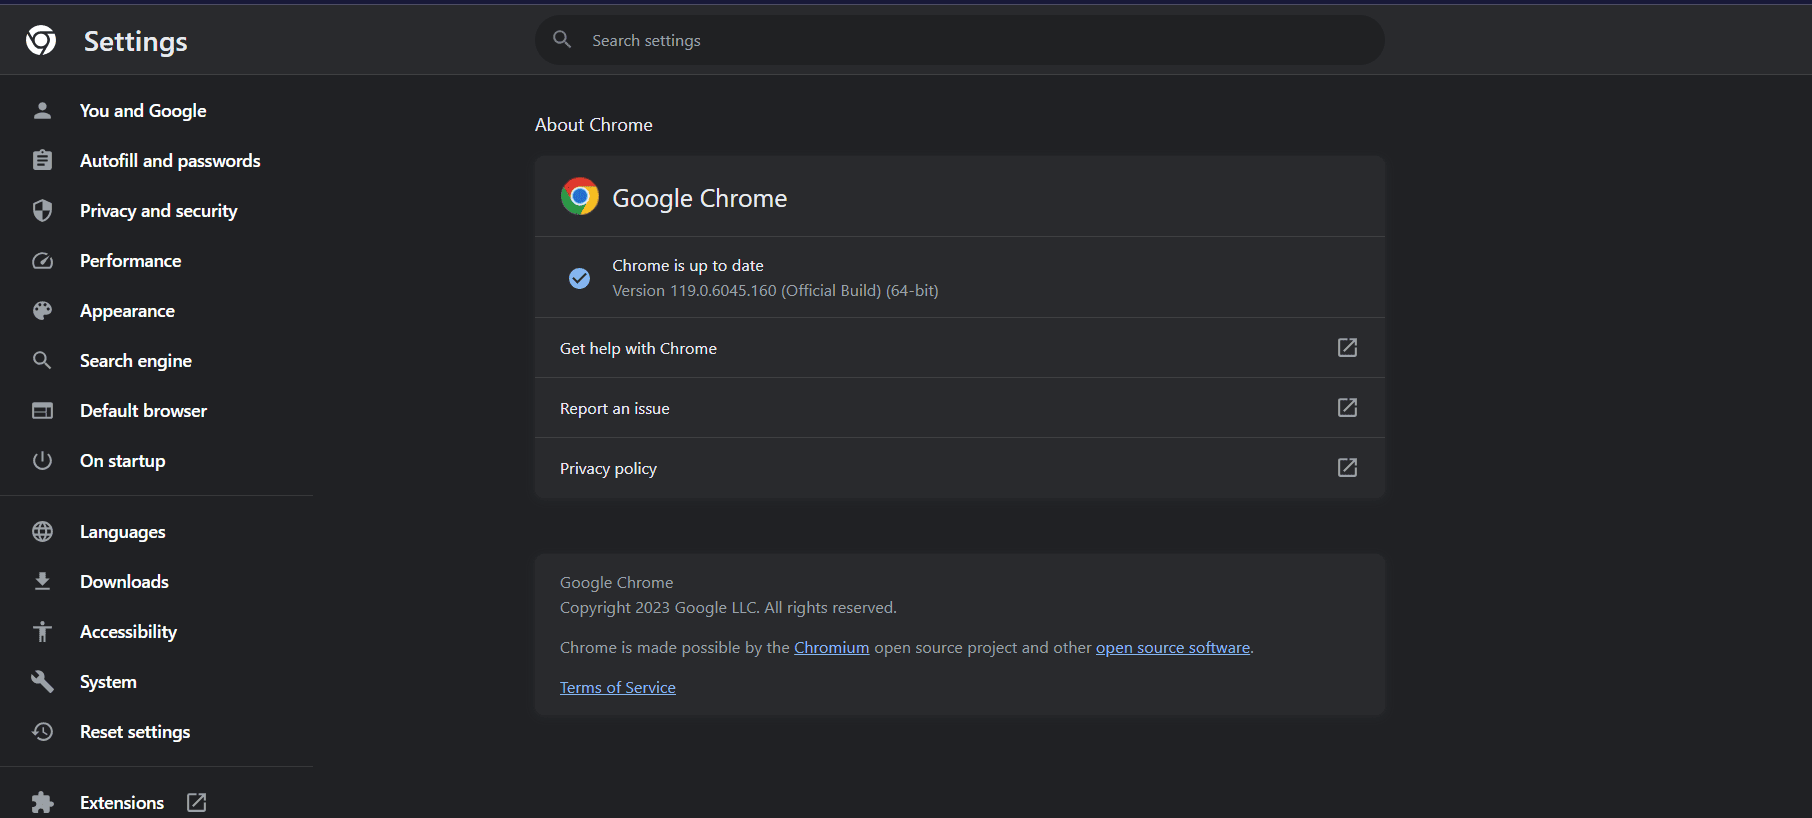The height and width of the screenshot is (818, 1812).
Task: Open On startup settings
Action: (x=123, y=461)
